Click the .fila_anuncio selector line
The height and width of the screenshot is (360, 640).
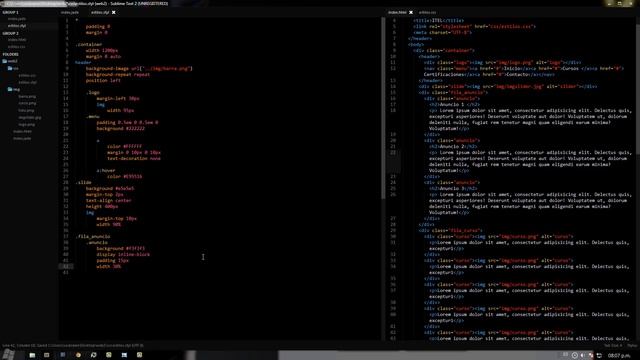coord(93,236)
